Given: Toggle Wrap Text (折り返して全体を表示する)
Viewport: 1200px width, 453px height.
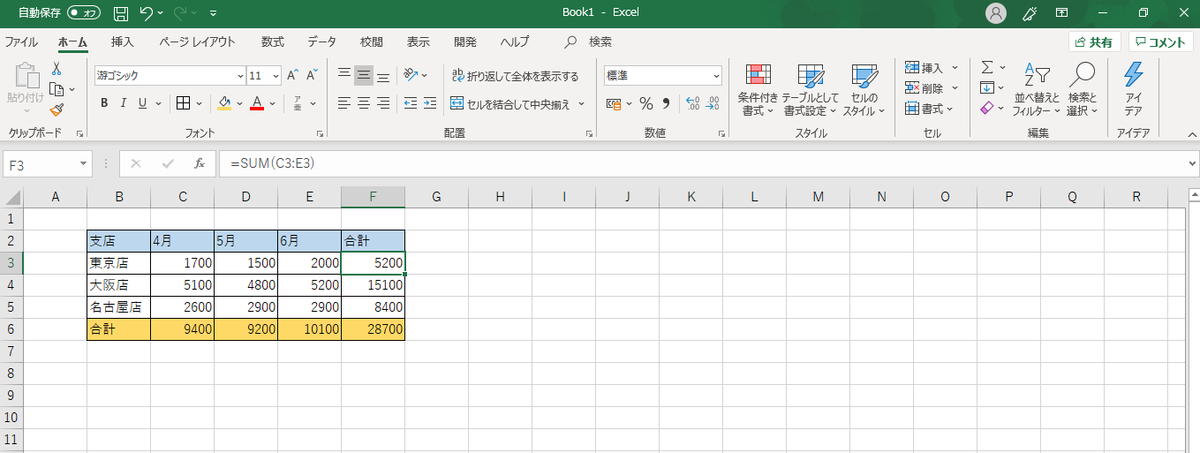Looking at the screenshot, I should (x=515, y=75).
